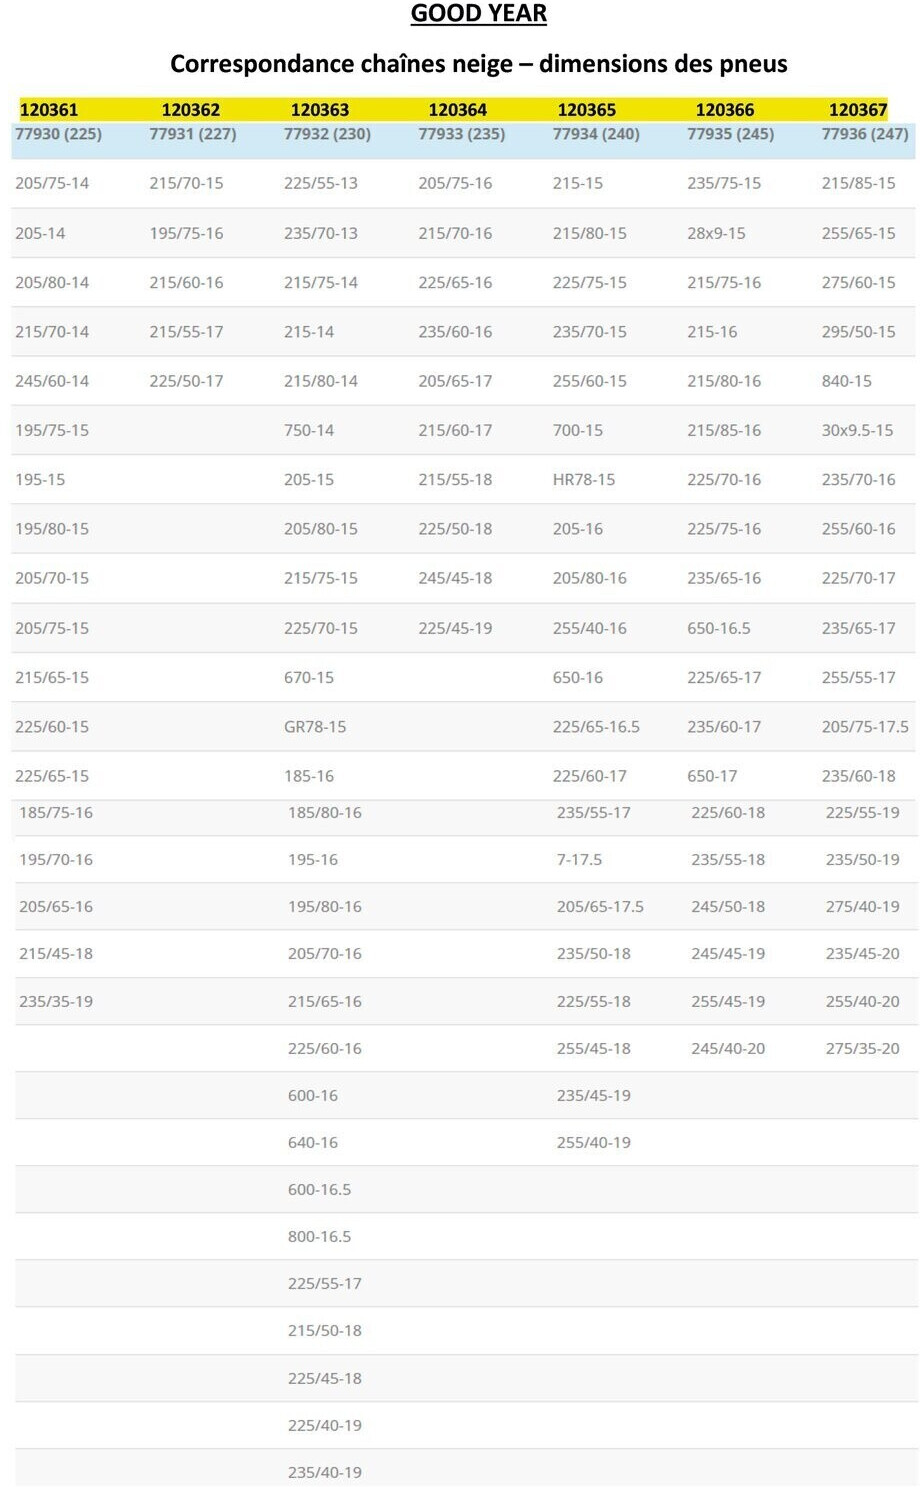The height and width of the screenshot is (1487, 920).
Task: Click the 275/35-20 tire size
Action: click(x=862, y=1049)
